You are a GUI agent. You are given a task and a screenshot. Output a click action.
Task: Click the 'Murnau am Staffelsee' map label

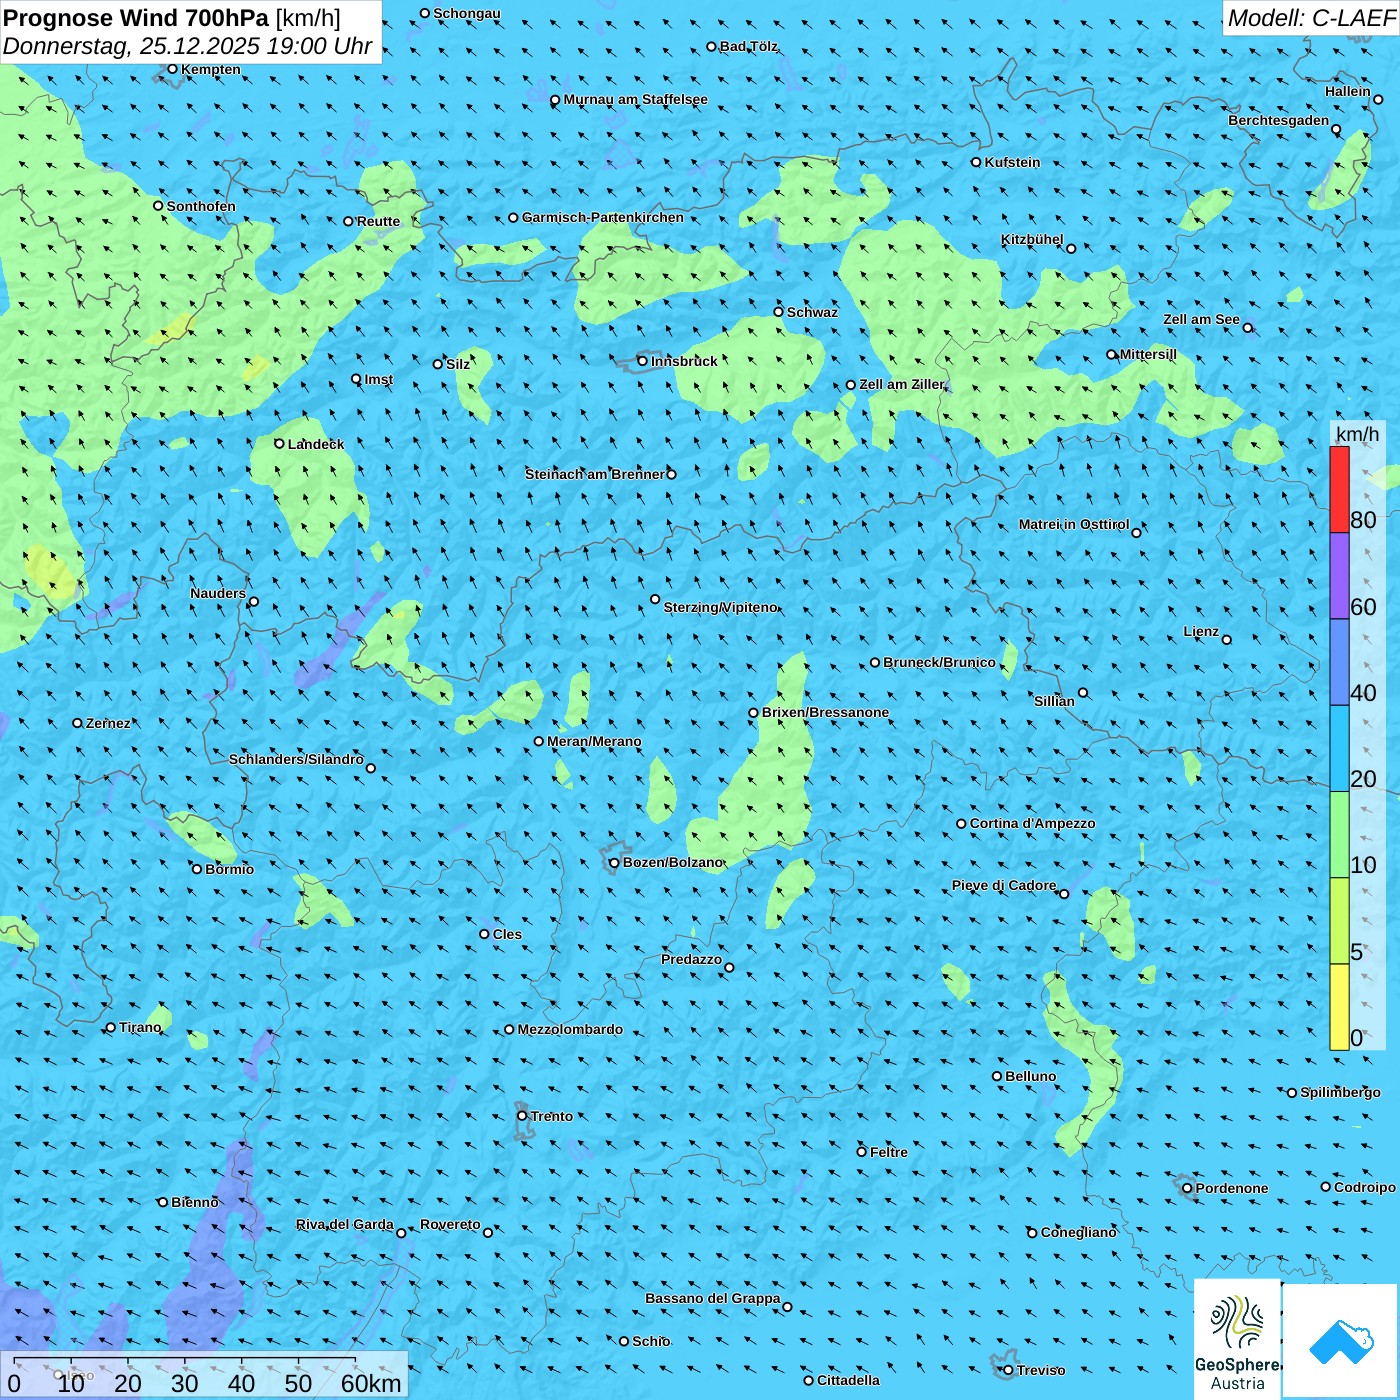tap(635, 99)
